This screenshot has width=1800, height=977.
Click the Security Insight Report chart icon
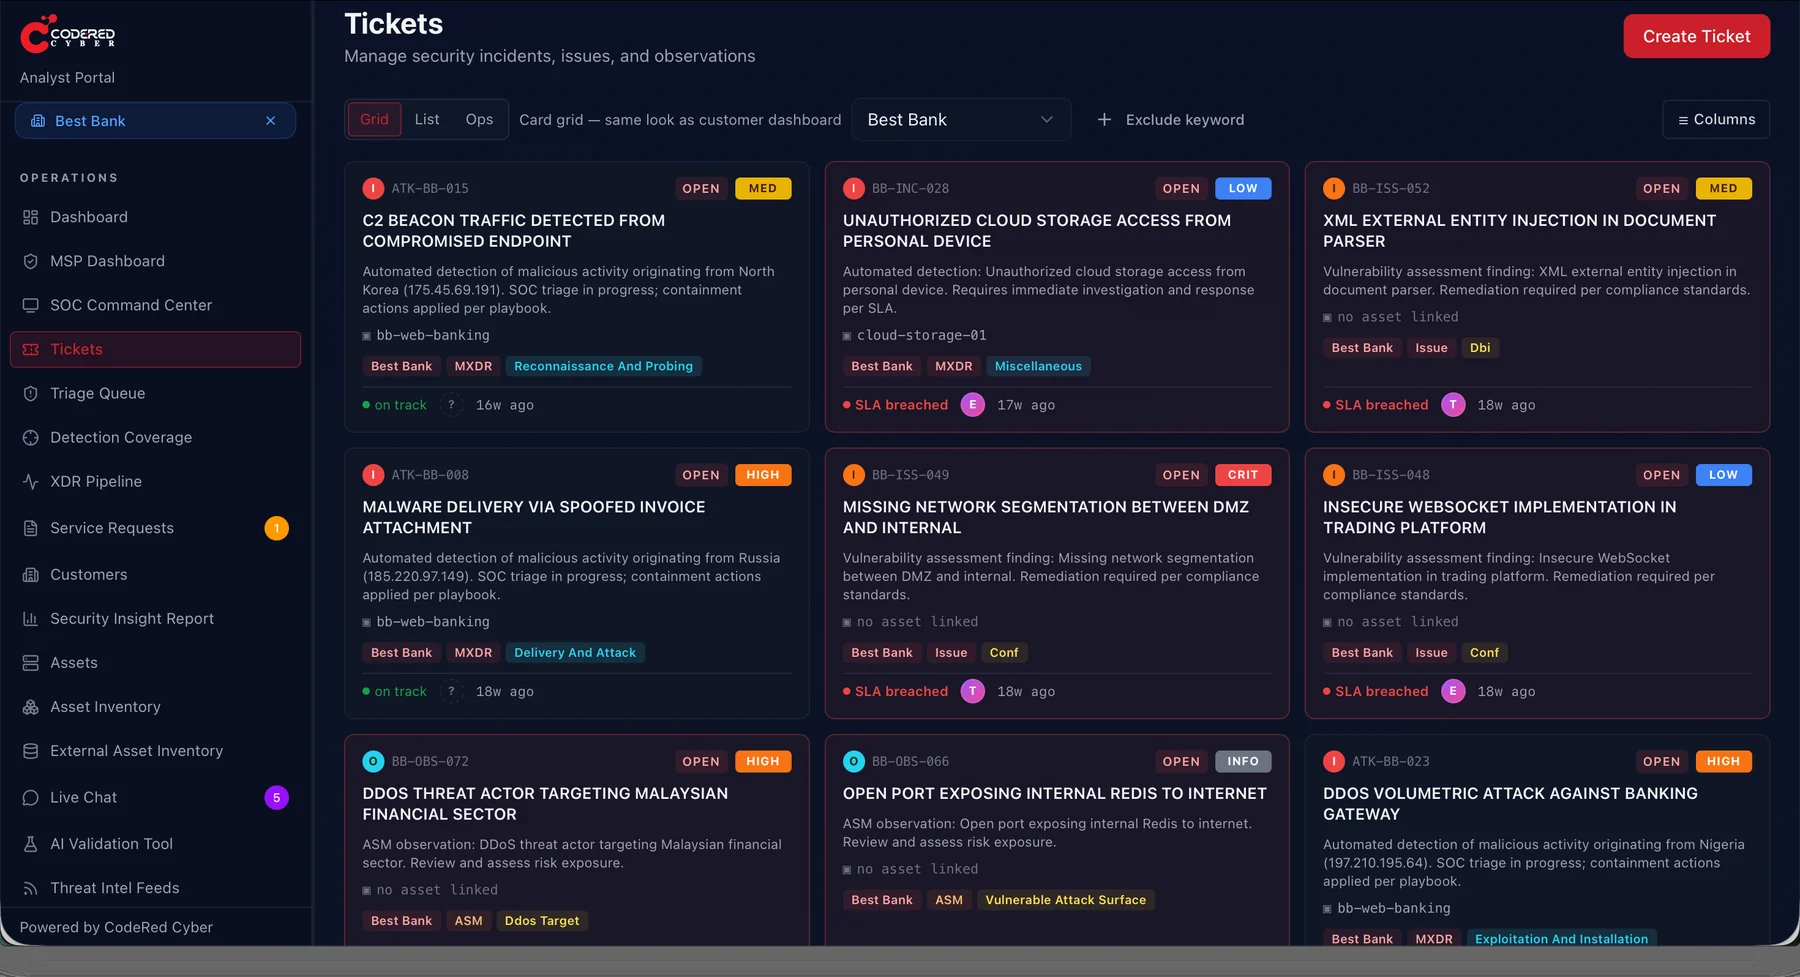tap(31, 619)
